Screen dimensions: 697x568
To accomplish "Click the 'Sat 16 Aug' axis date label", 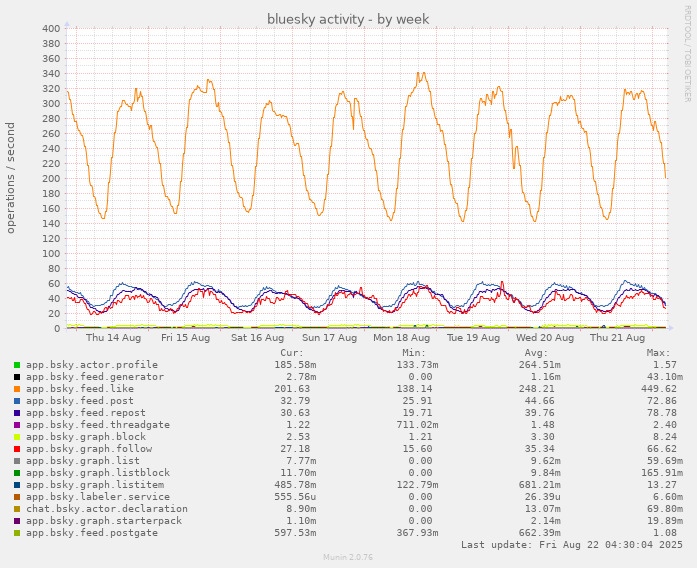I will click(x=257, y=338).
